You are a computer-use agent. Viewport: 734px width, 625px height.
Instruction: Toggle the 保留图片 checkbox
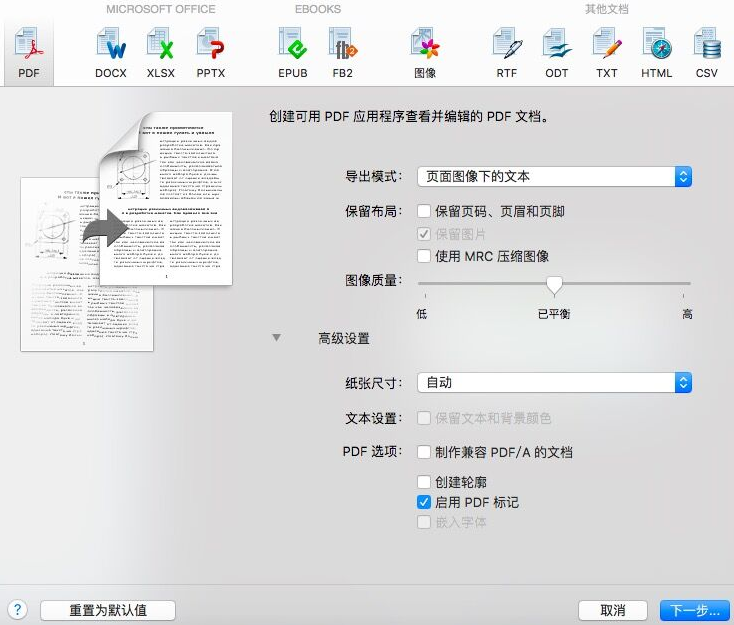click(424, 234)
